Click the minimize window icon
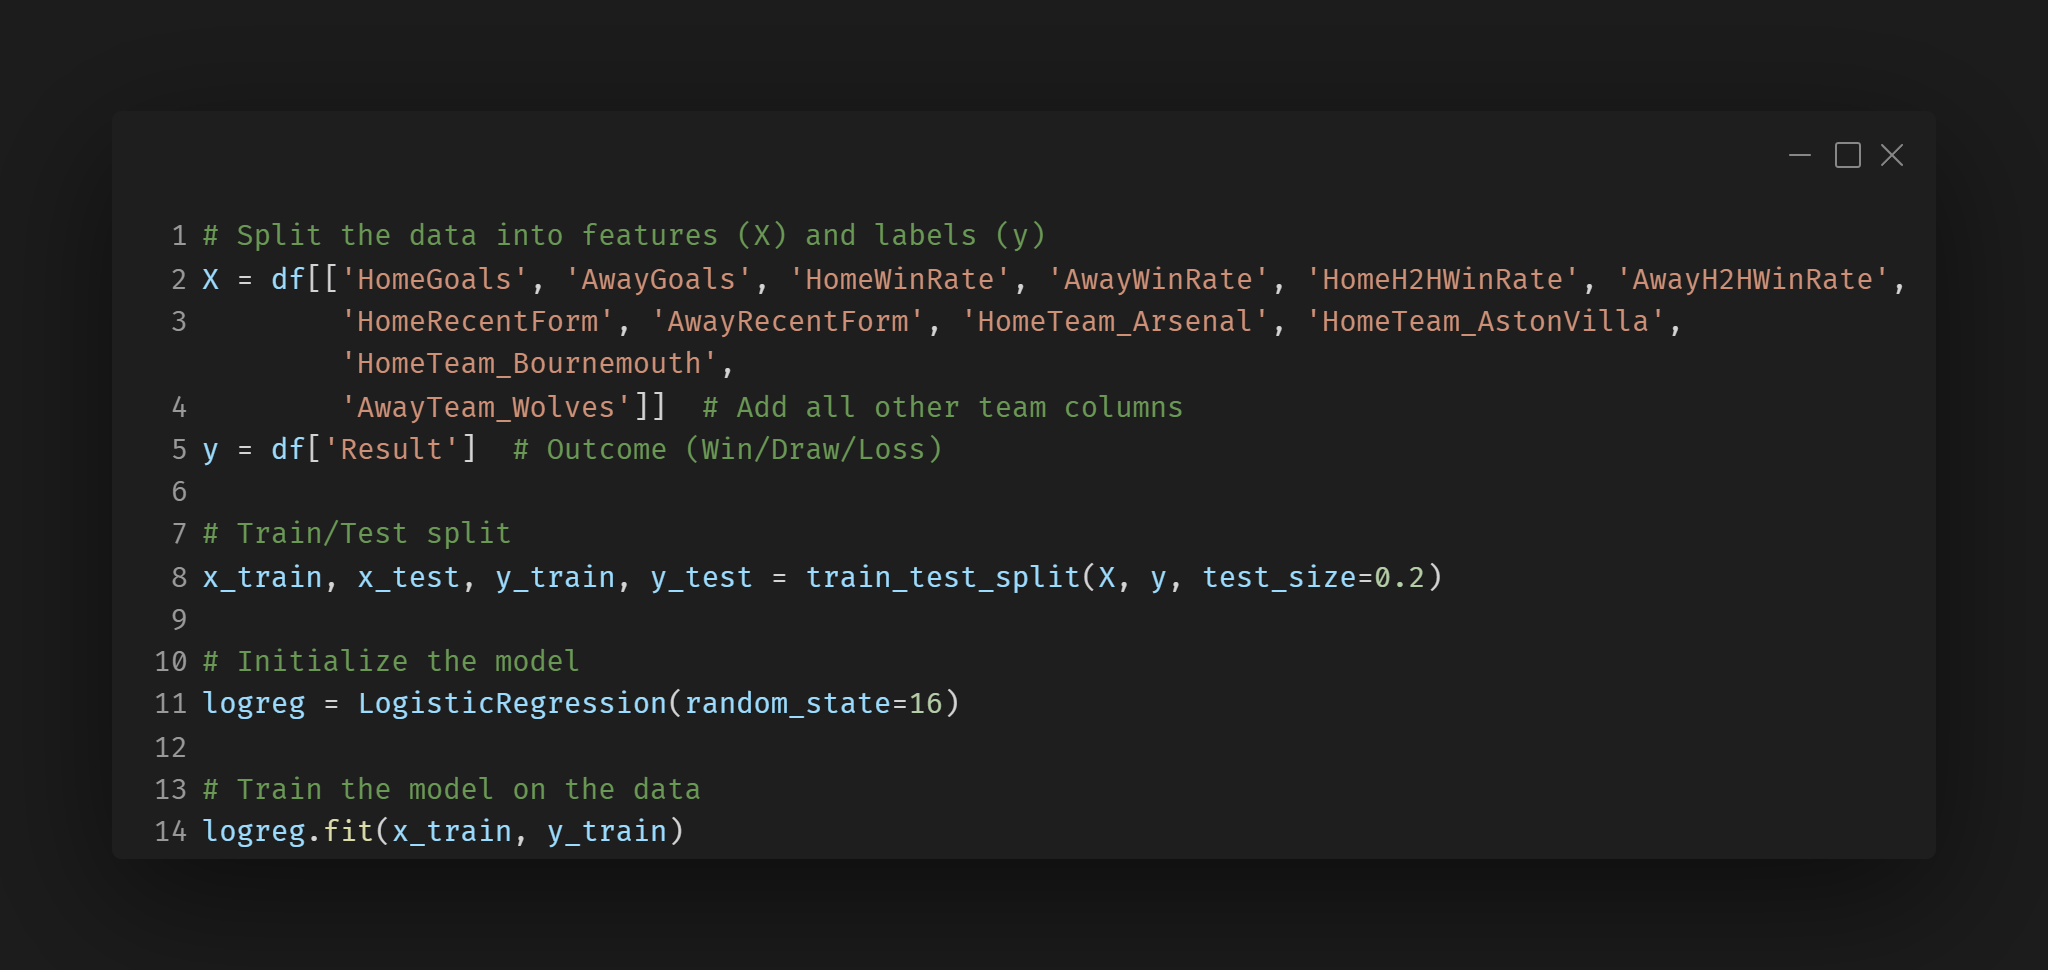2048x970 pixels. click(1800, 156)
